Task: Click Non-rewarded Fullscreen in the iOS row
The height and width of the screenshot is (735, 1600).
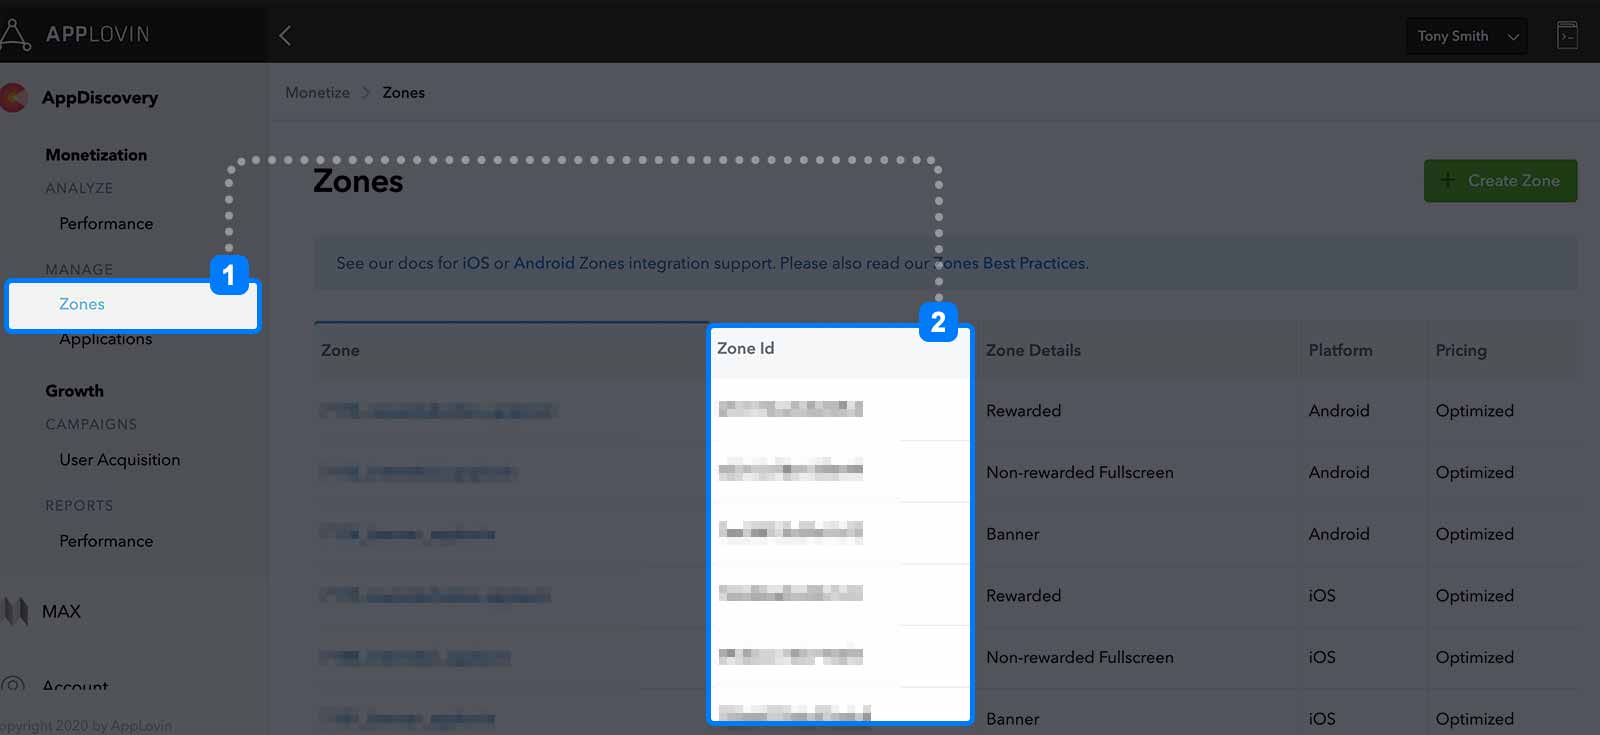Action: point(1080,657)
